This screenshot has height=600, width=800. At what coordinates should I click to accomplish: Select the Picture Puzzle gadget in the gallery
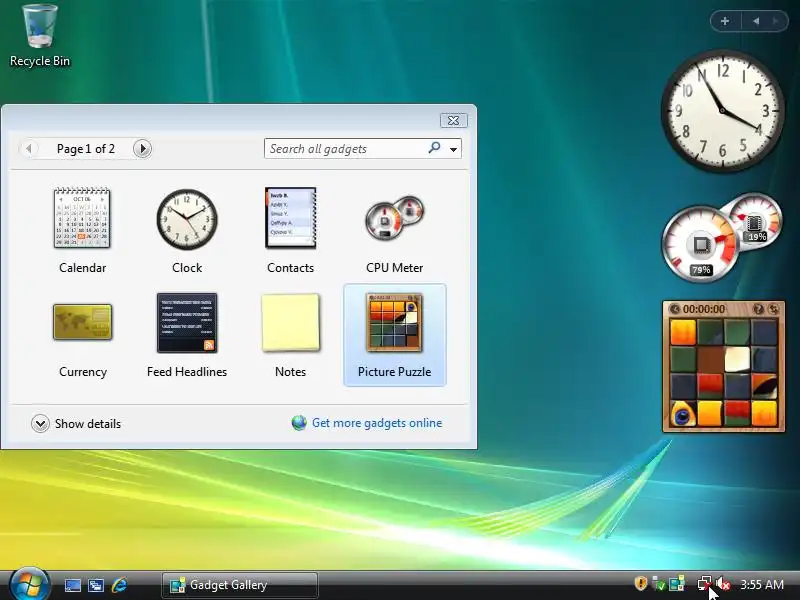coord(395,335)
